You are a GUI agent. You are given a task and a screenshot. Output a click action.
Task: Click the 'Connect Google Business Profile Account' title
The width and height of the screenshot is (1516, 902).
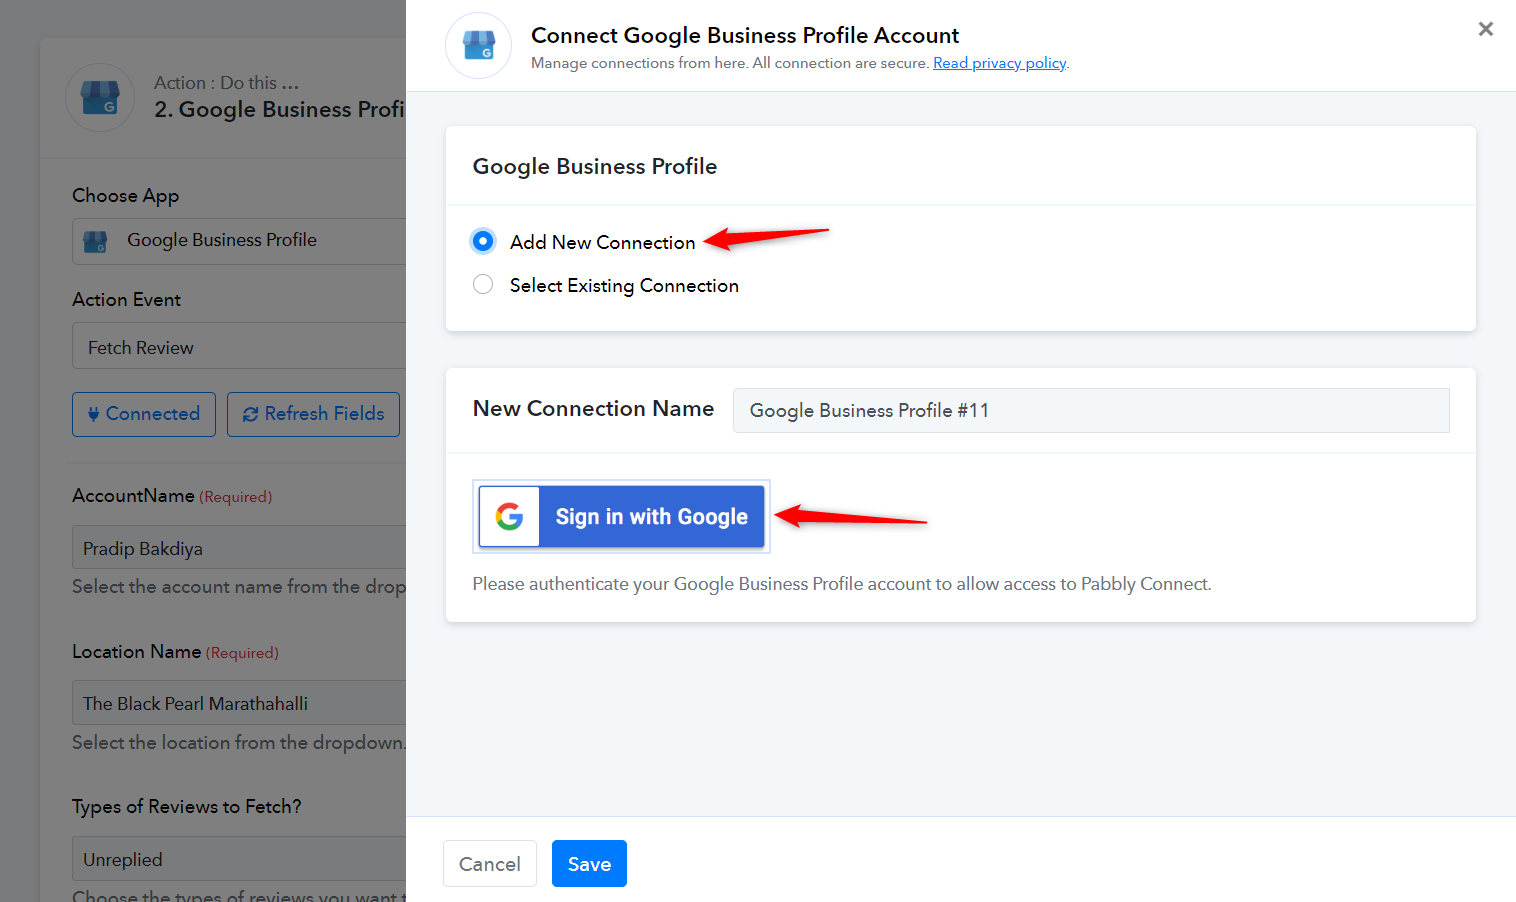point(745,35)
